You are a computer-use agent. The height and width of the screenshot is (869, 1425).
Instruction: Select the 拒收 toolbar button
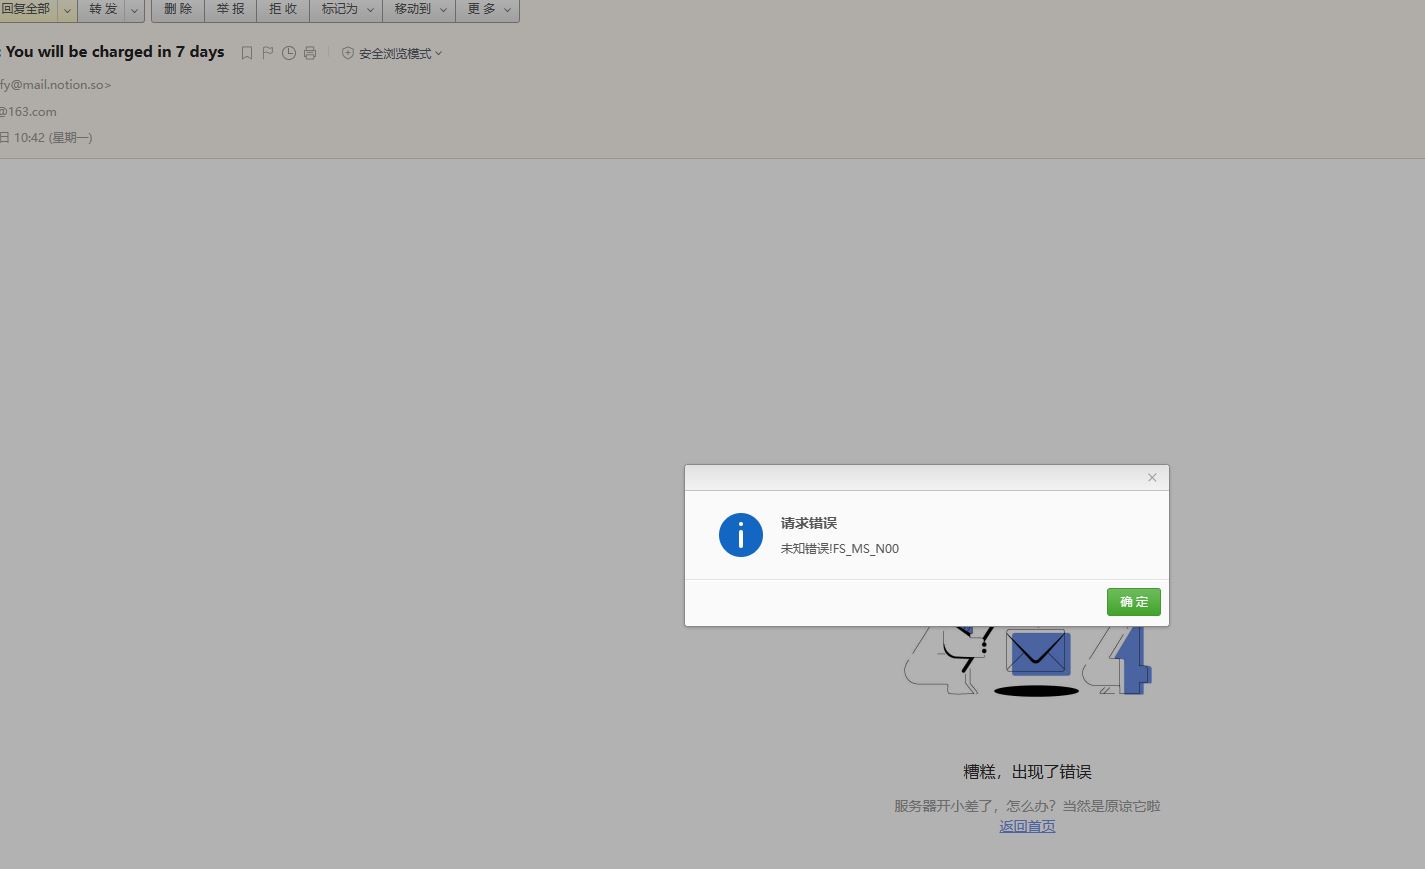click(283, 9)
